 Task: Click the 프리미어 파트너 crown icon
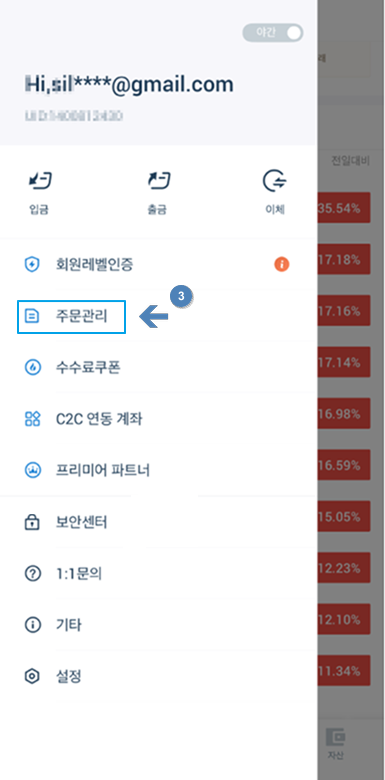coord(32,470)
